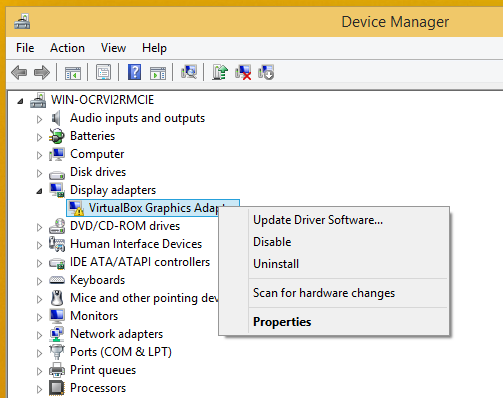
Task: Open Properties from the context menu
Action: [x=334, y=322]
